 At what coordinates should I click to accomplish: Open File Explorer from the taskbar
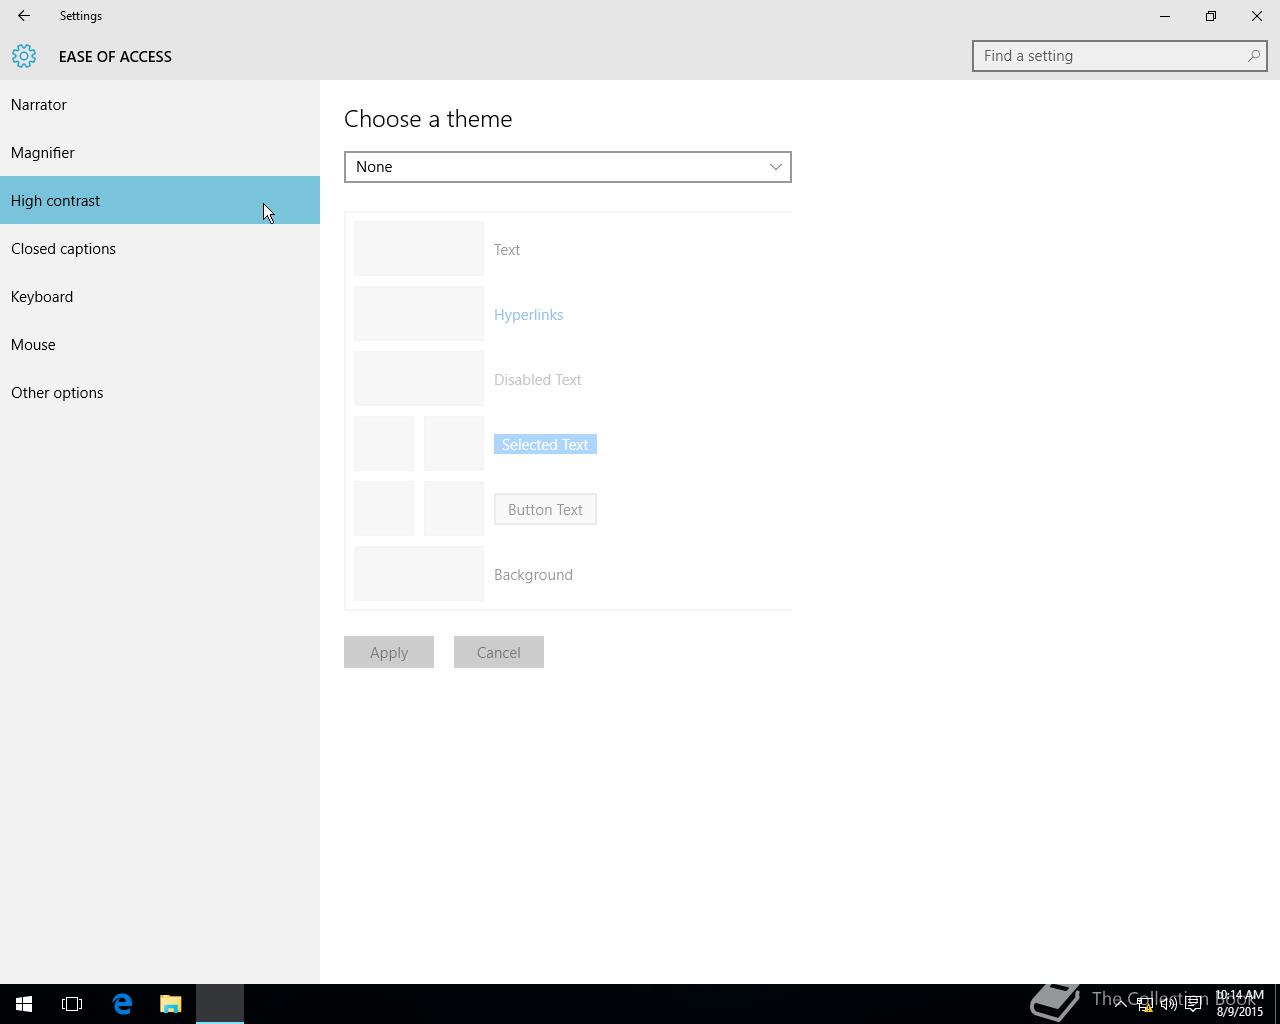(x=170, y=1004)
